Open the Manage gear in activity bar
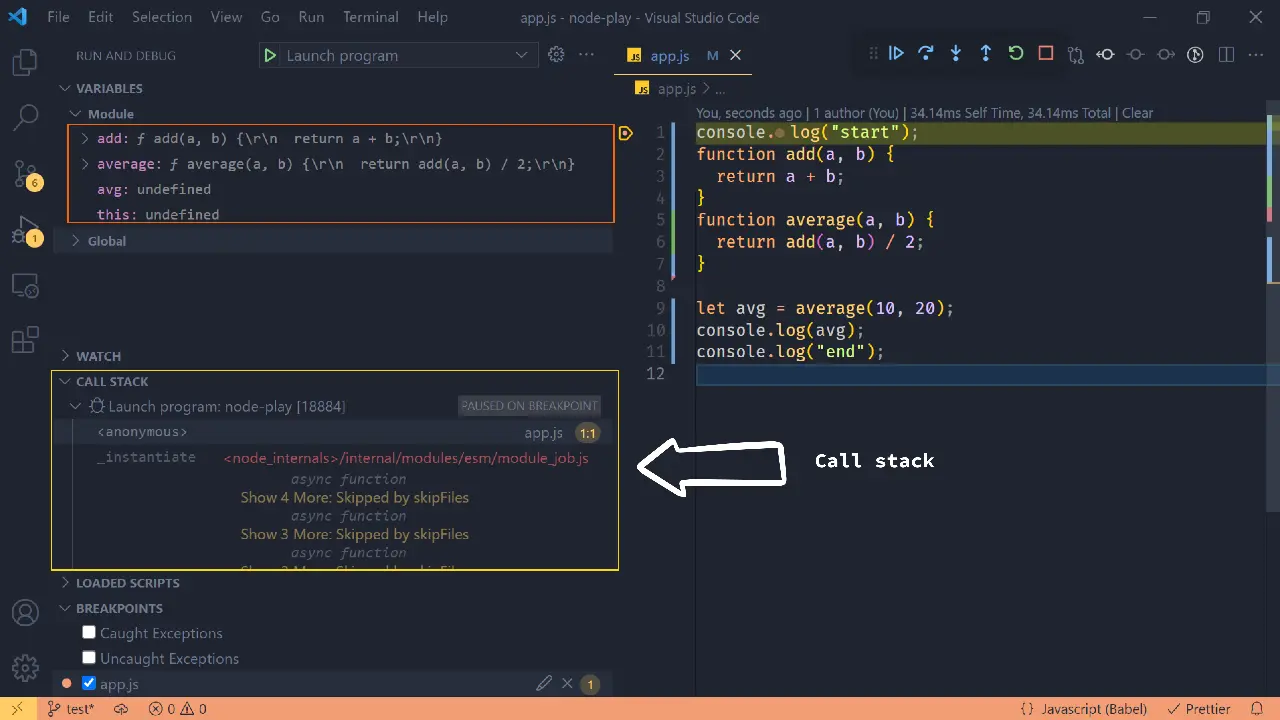The height and width of the screenshot is (720, 1280). click(x=25, y=667)
